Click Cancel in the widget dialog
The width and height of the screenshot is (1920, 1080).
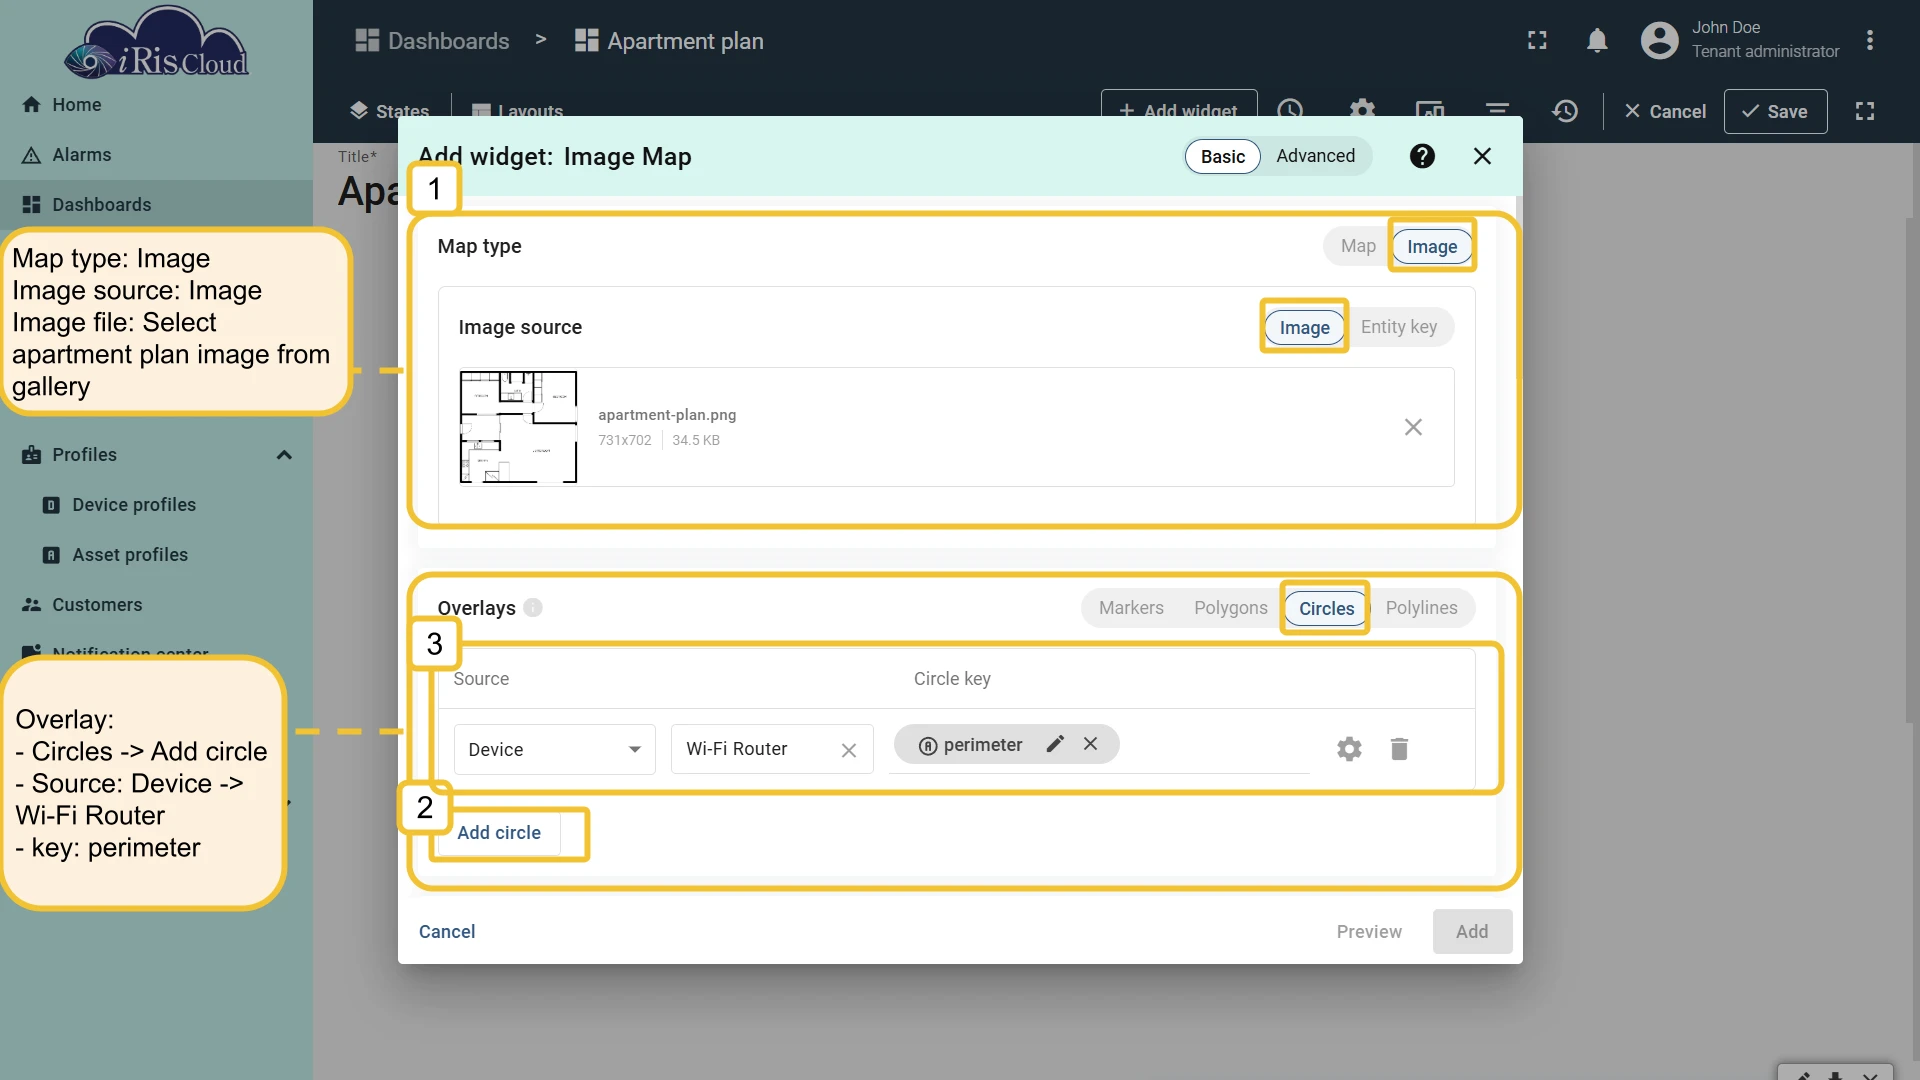coord(447,931)
